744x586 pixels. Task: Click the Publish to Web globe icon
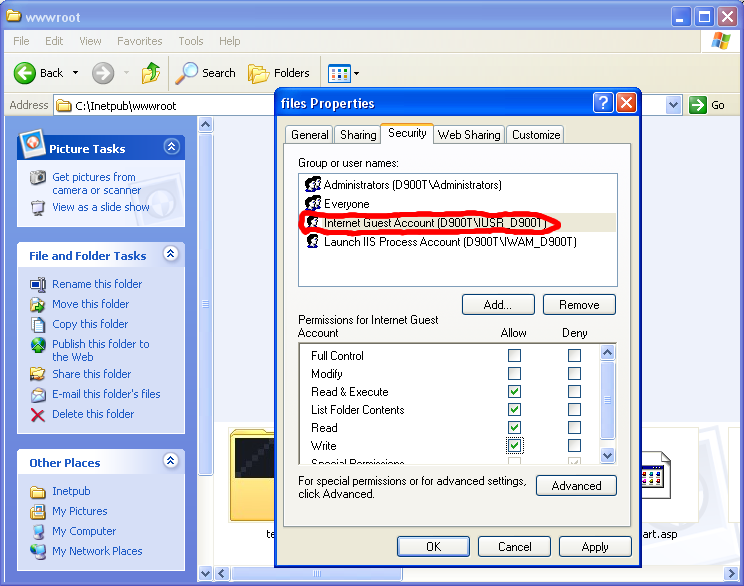click(x=38, y=345)
